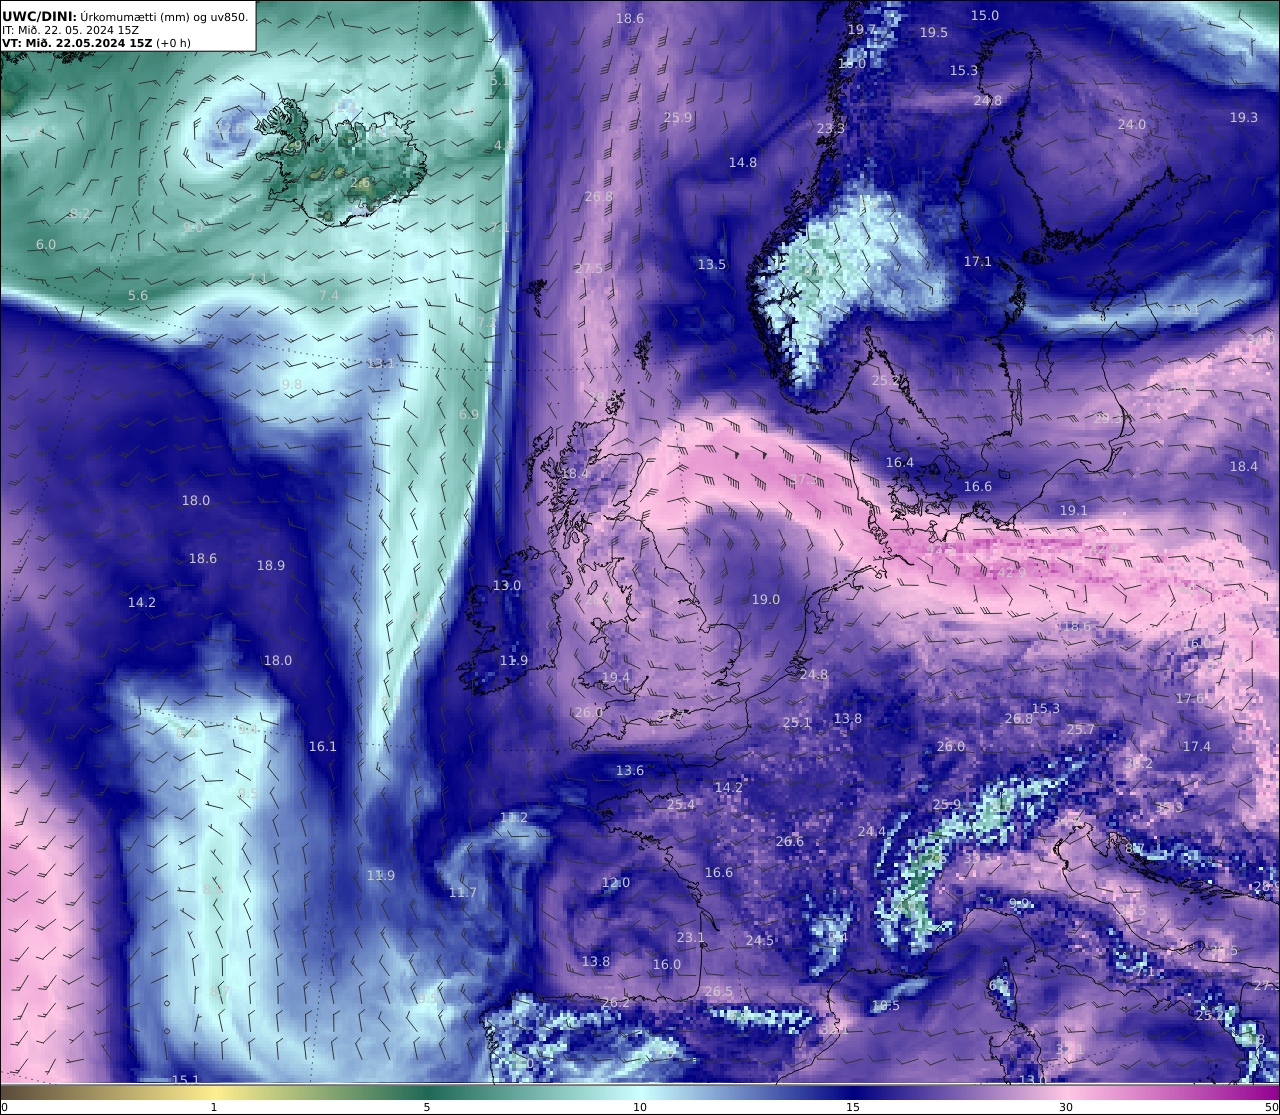Click the 9.8 value in the Atlantic
The image size is (1280, 1115).
coord(292,384)
